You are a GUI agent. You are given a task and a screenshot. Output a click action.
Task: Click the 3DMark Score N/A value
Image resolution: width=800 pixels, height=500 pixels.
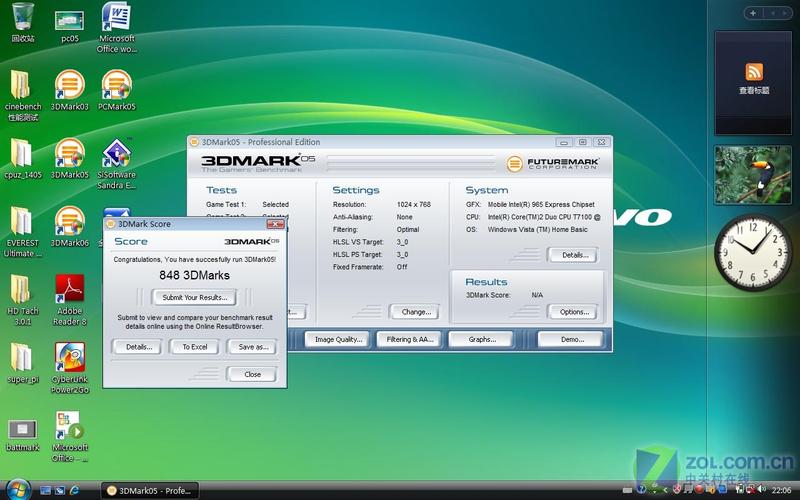(537, 295)
